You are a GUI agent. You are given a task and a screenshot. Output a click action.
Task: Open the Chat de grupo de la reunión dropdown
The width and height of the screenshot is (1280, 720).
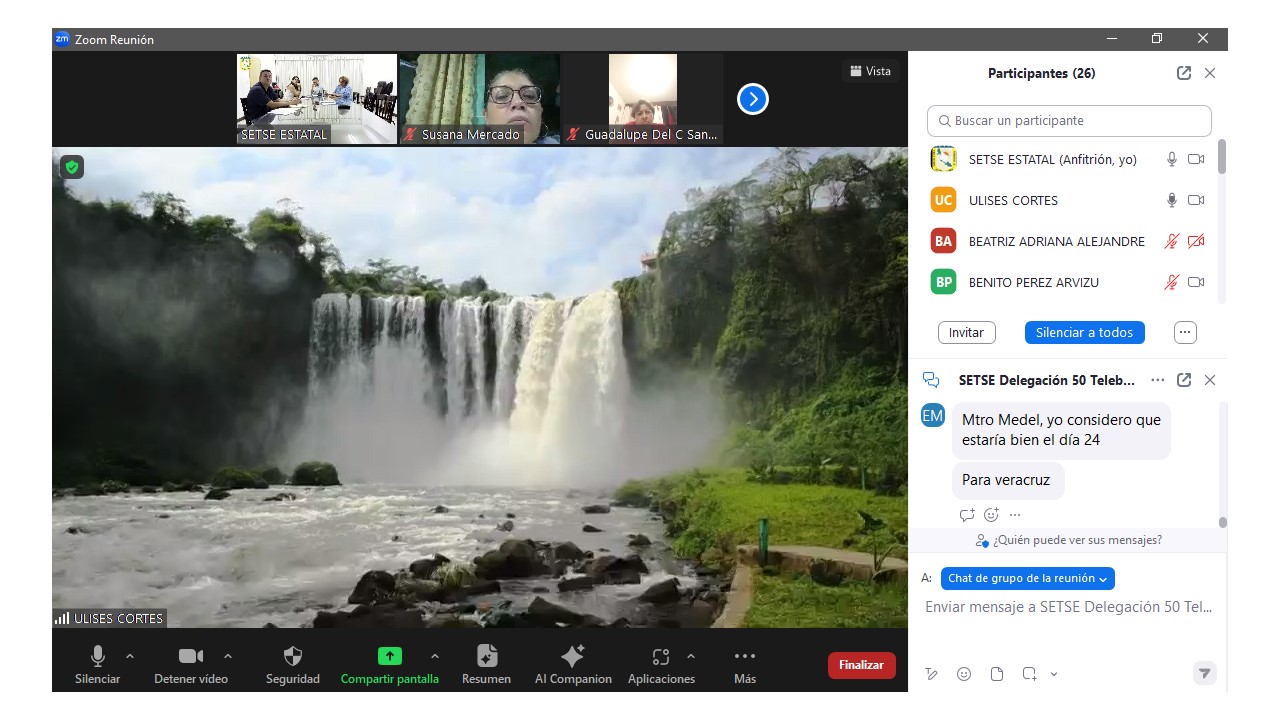(x=1027, y=578)
